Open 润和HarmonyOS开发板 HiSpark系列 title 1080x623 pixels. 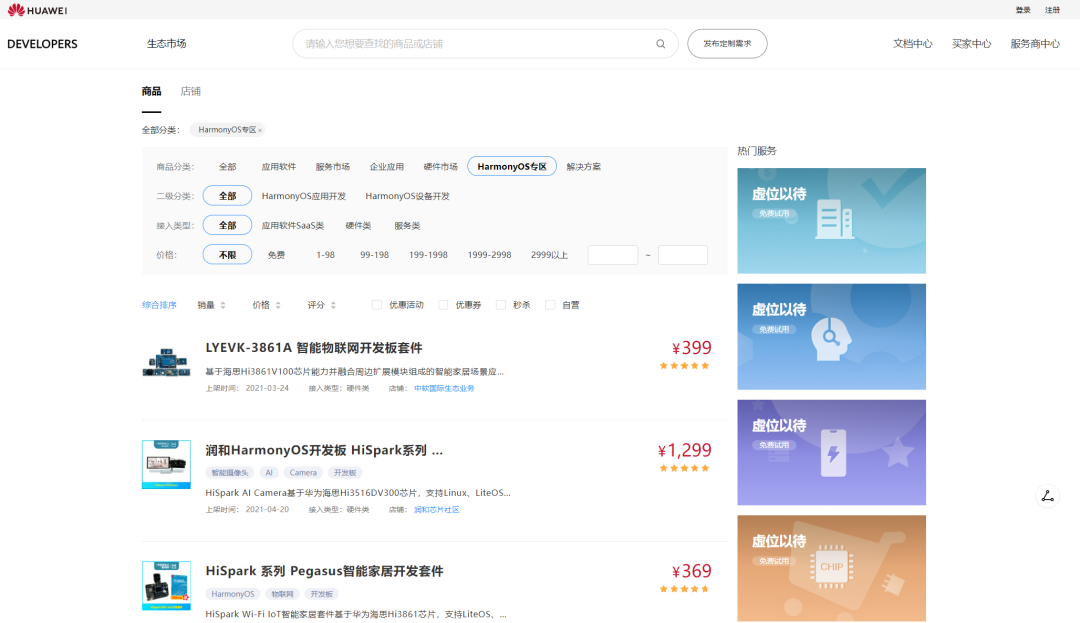click(x=324, y=450)
